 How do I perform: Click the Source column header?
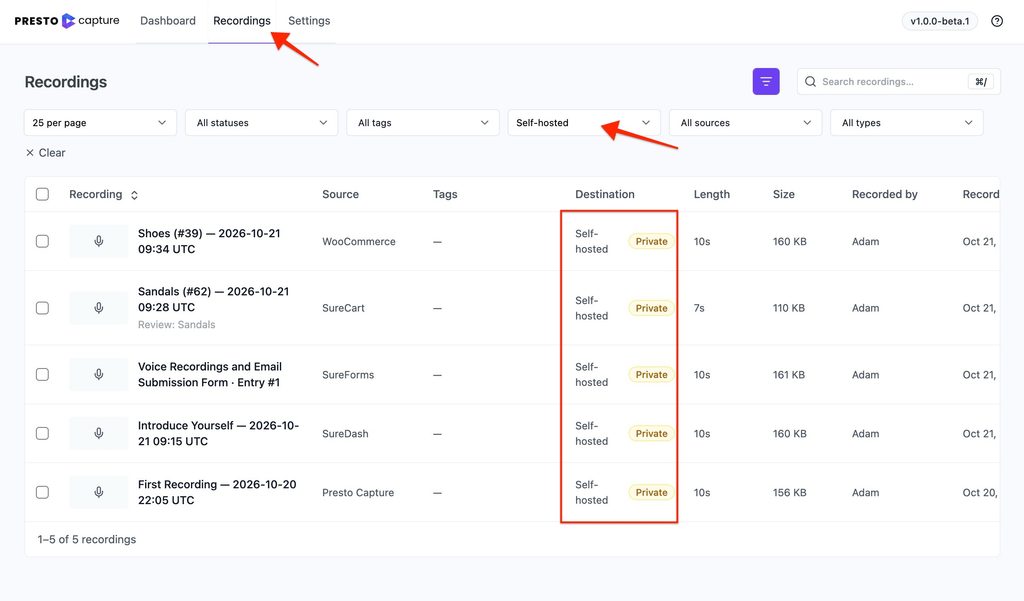click(340, 194)
